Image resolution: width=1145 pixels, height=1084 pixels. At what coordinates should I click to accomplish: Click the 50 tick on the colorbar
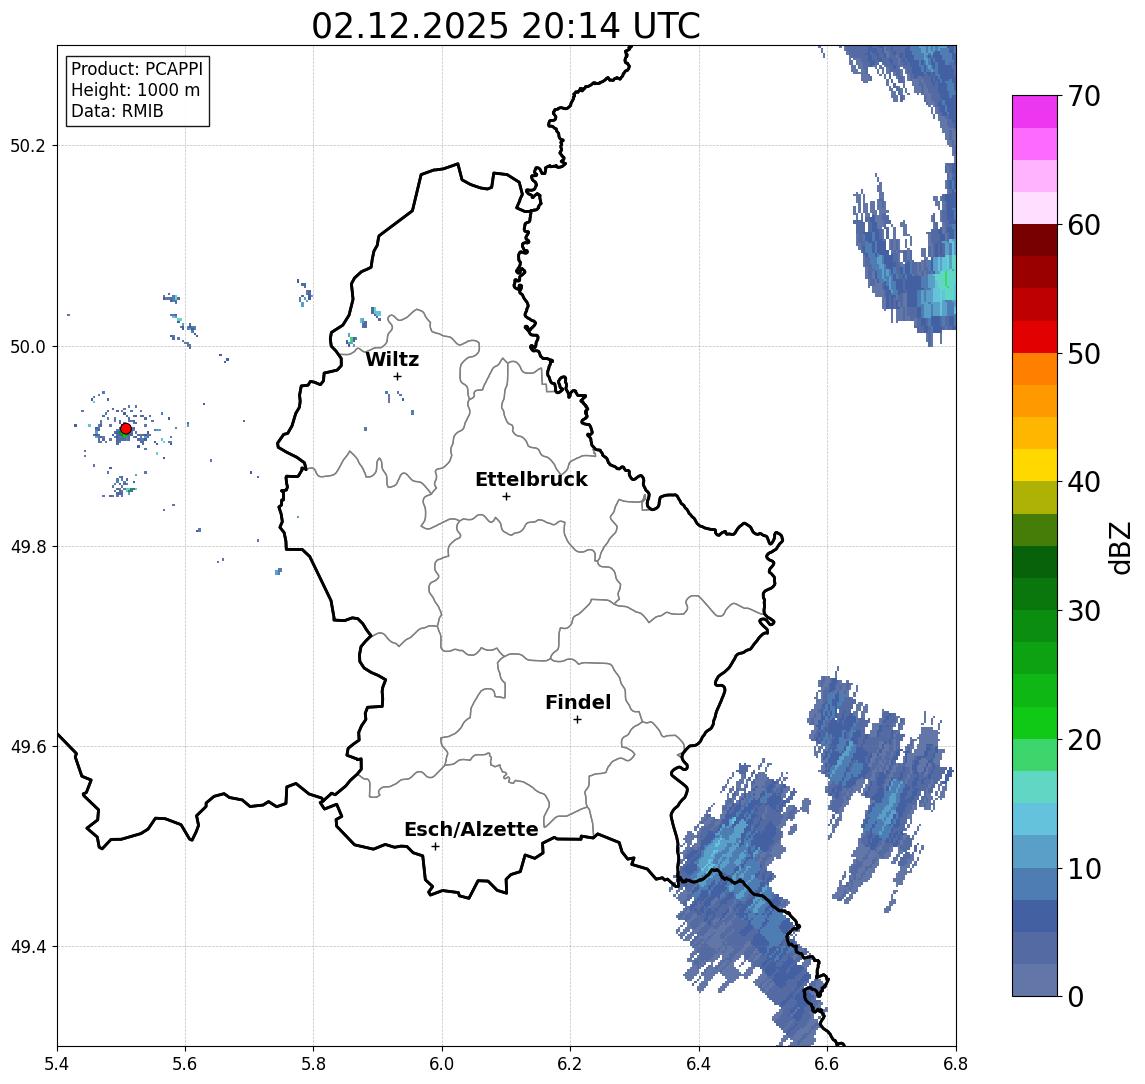click(x=1084, y=354)
